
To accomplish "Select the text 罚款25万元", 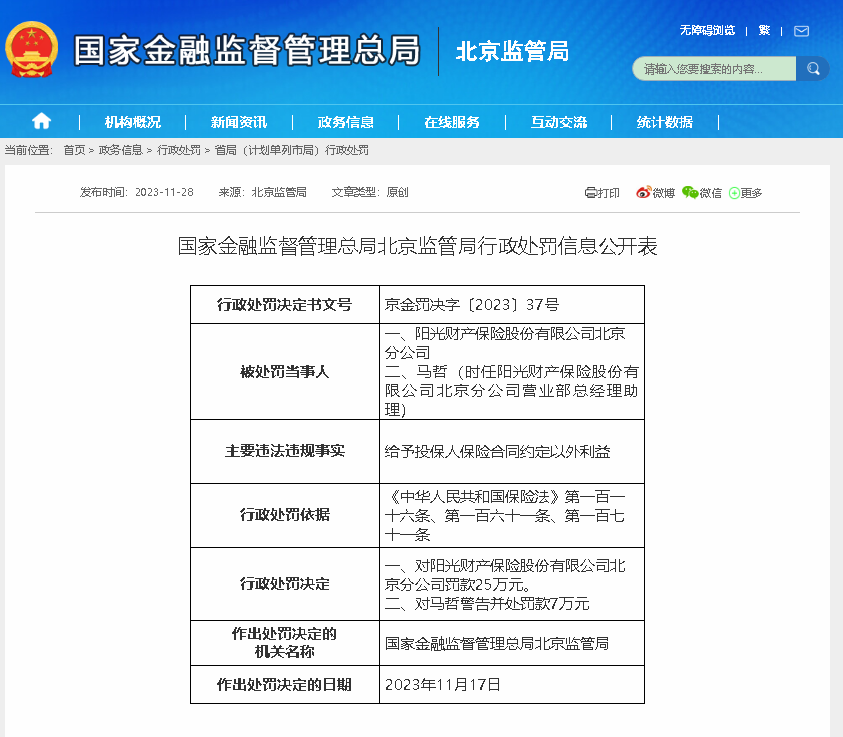I will pyautogui.click(x=485, y=584).
